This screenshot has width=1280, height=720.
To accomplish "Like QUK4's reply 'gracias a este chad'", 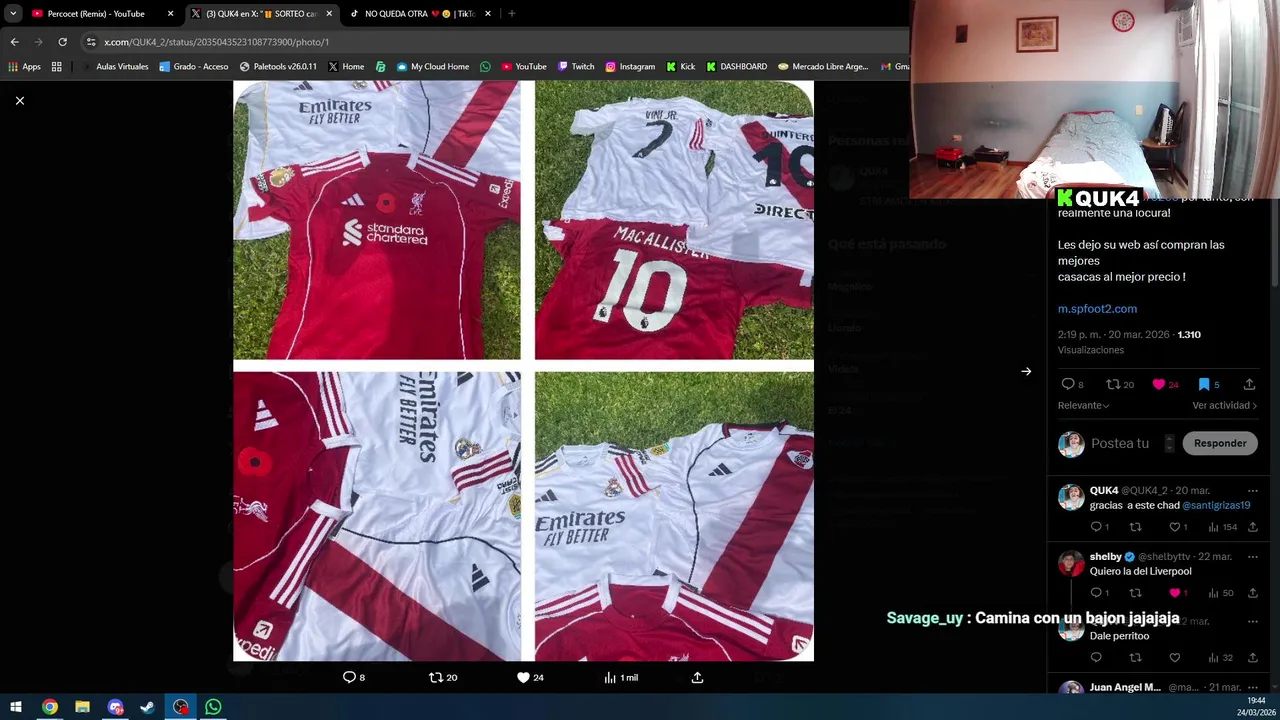I will pyautogui.click(x=1175, y=527).
